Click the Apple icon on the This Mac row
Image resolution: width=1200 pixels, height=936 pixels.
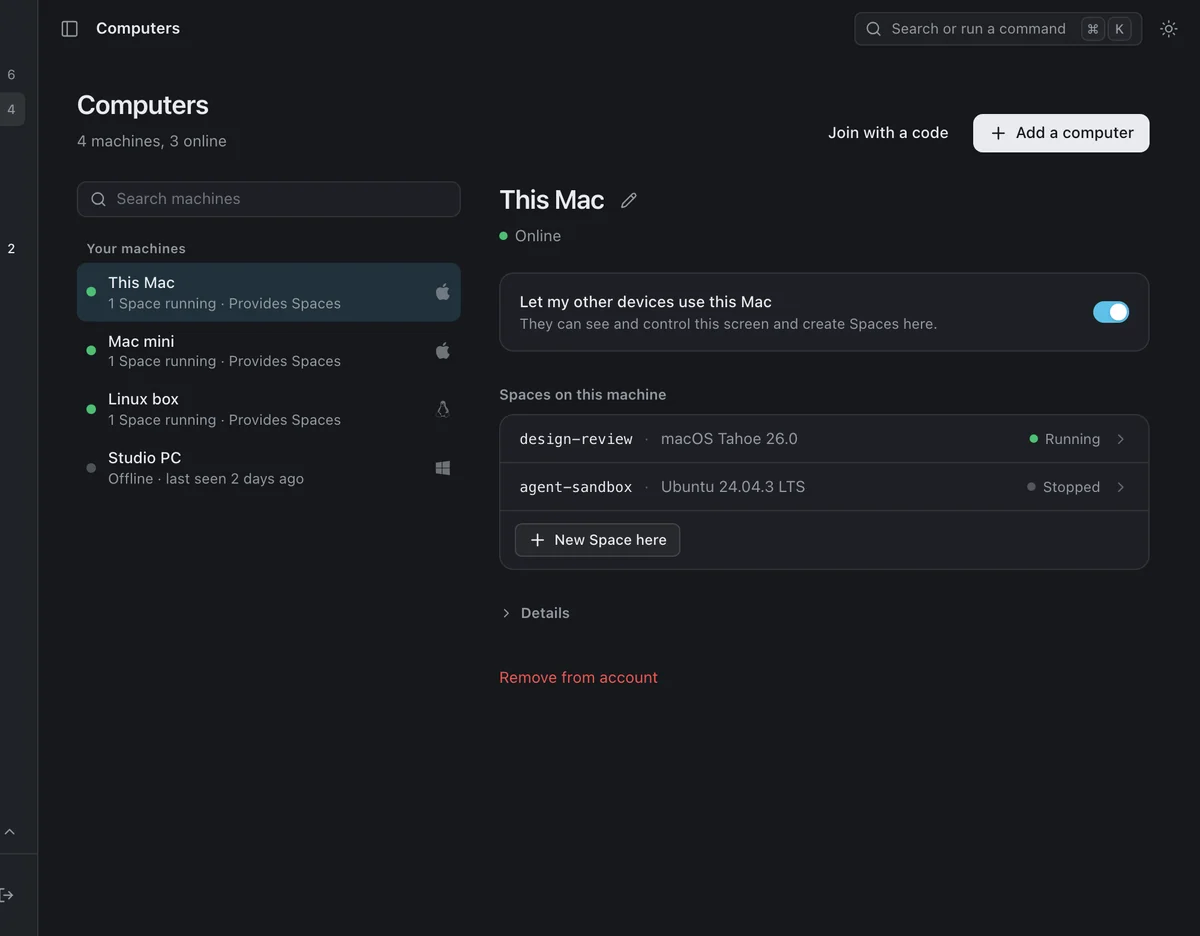pyautogui.click(x=443, y=292)
